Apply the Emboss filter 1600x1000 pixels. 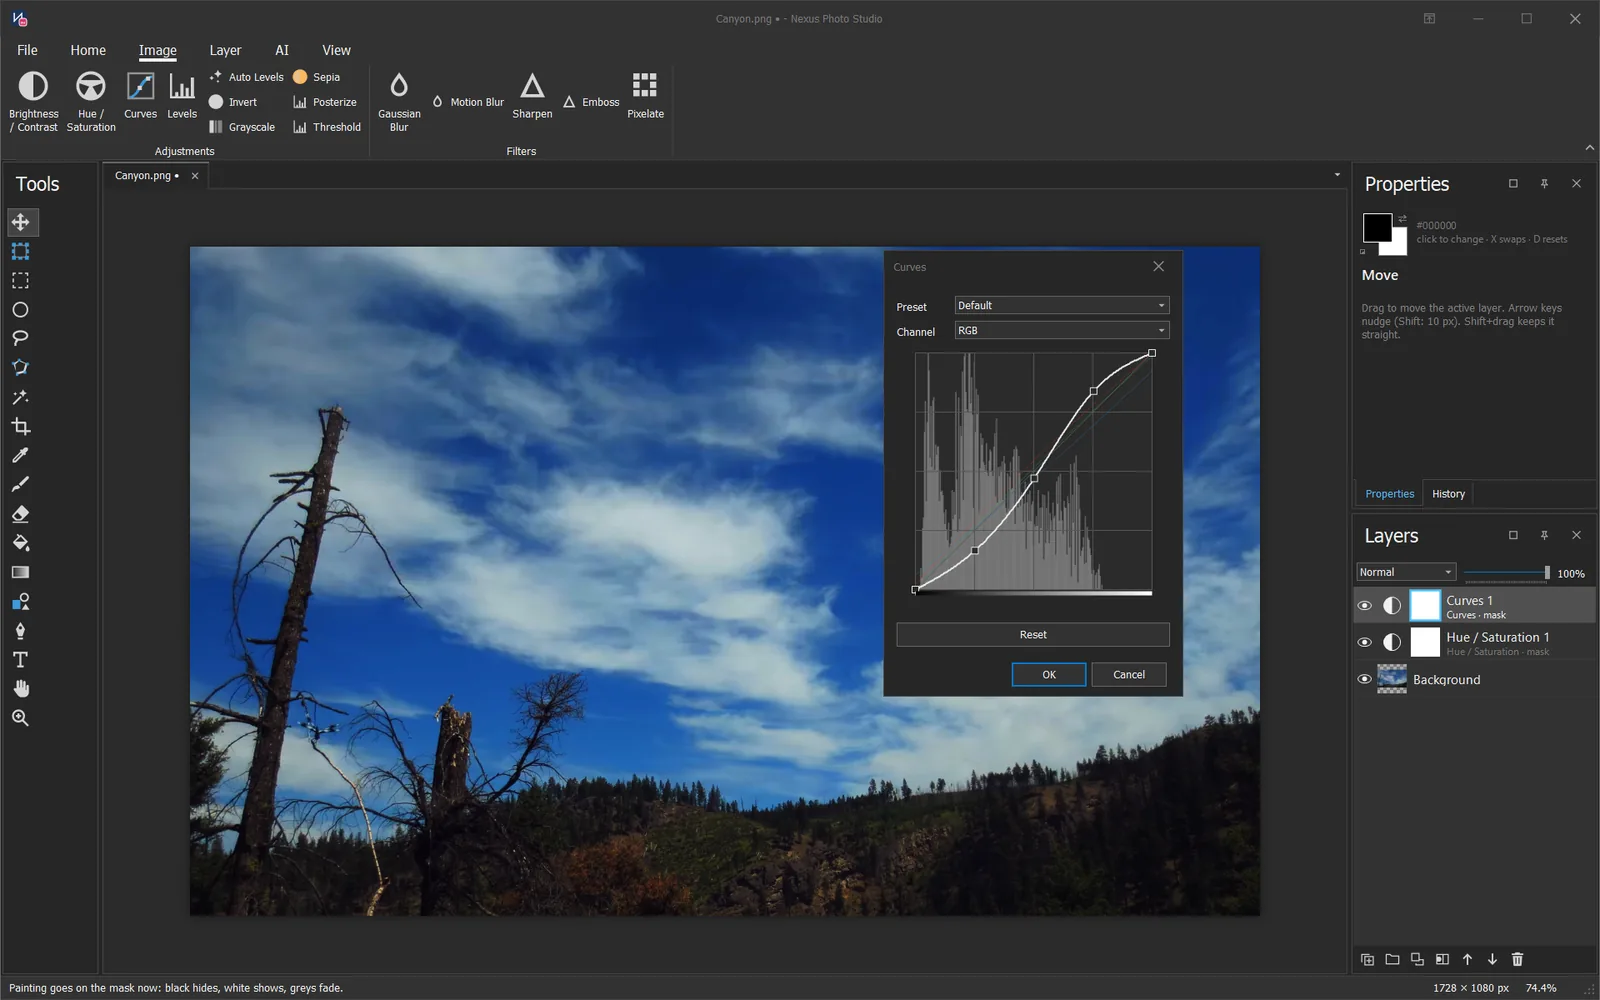coord(591,102)
